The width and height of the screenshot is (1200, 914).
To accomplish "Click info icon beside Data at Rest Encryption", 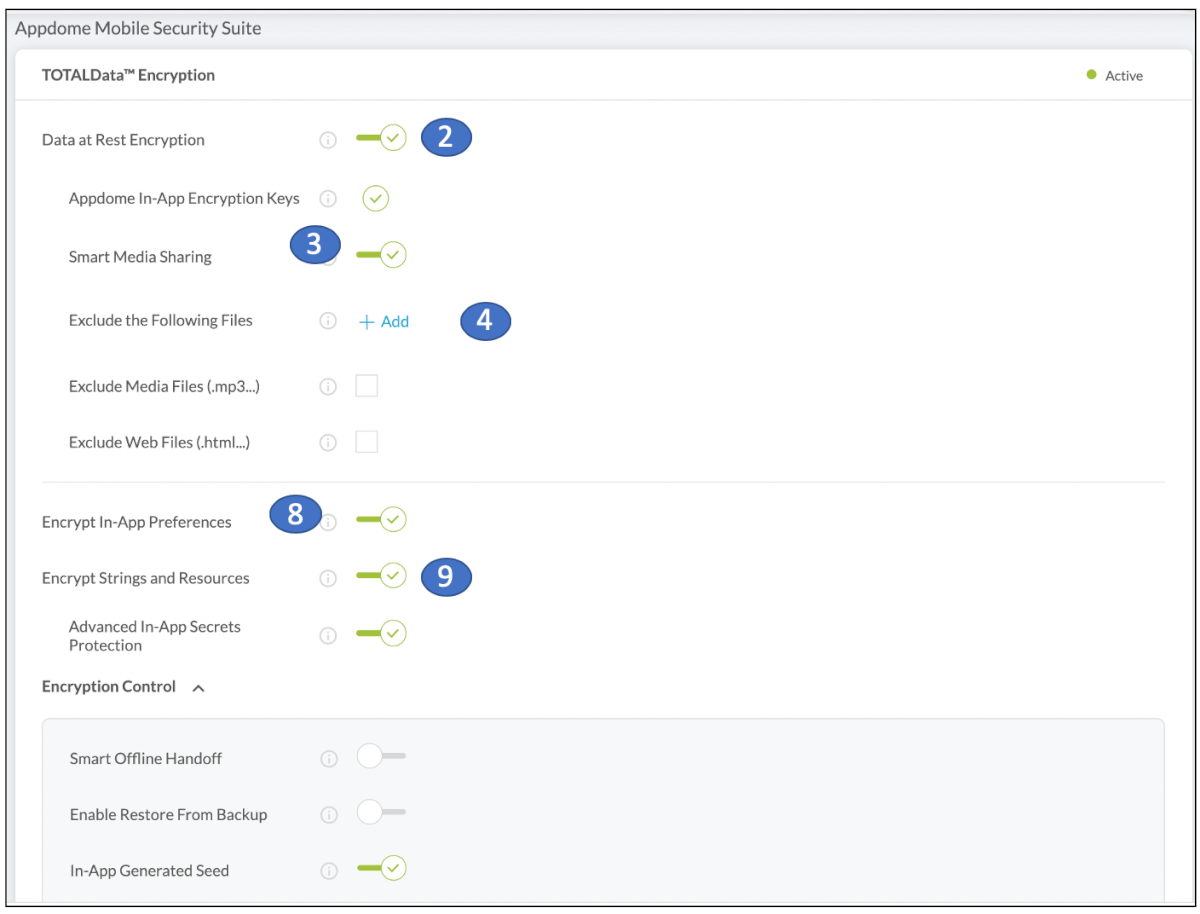I will (328, 140).
